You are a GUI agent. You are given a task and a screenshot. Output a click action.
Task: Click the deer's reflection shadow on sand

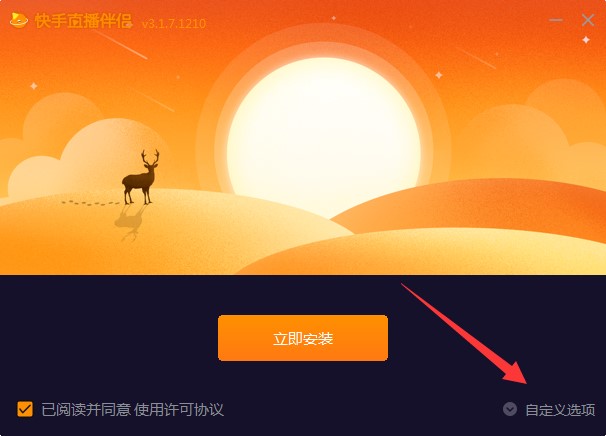pos(131,223)
